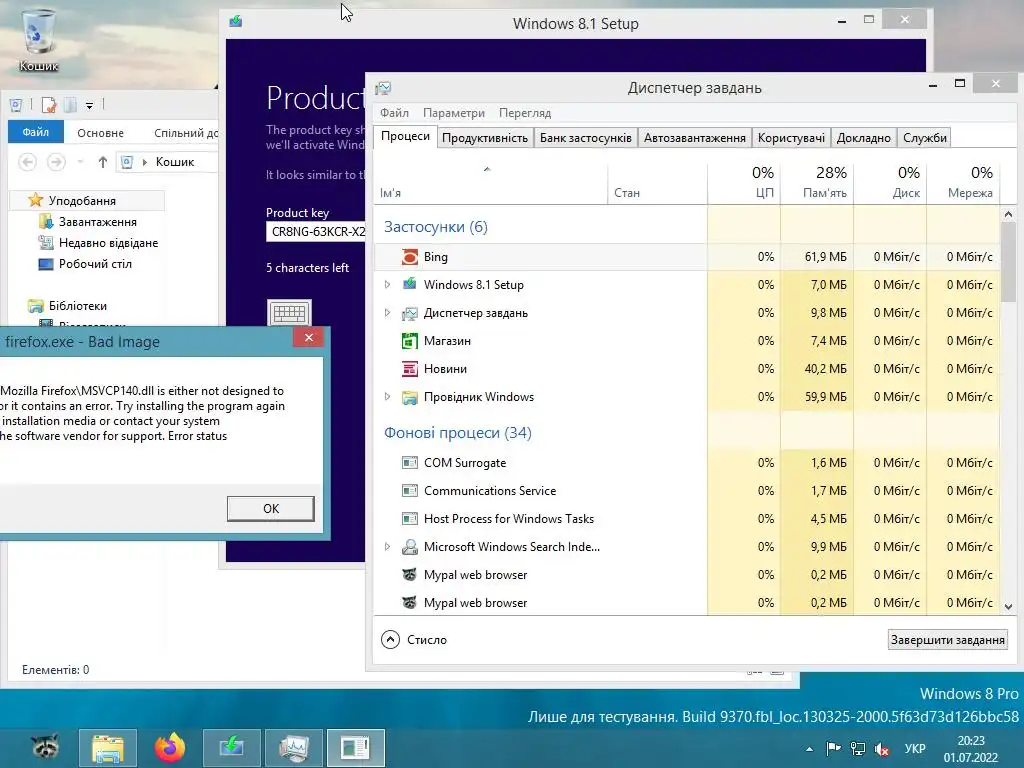
Task: Click the Product key input field
Action: (x=316, y=232)
